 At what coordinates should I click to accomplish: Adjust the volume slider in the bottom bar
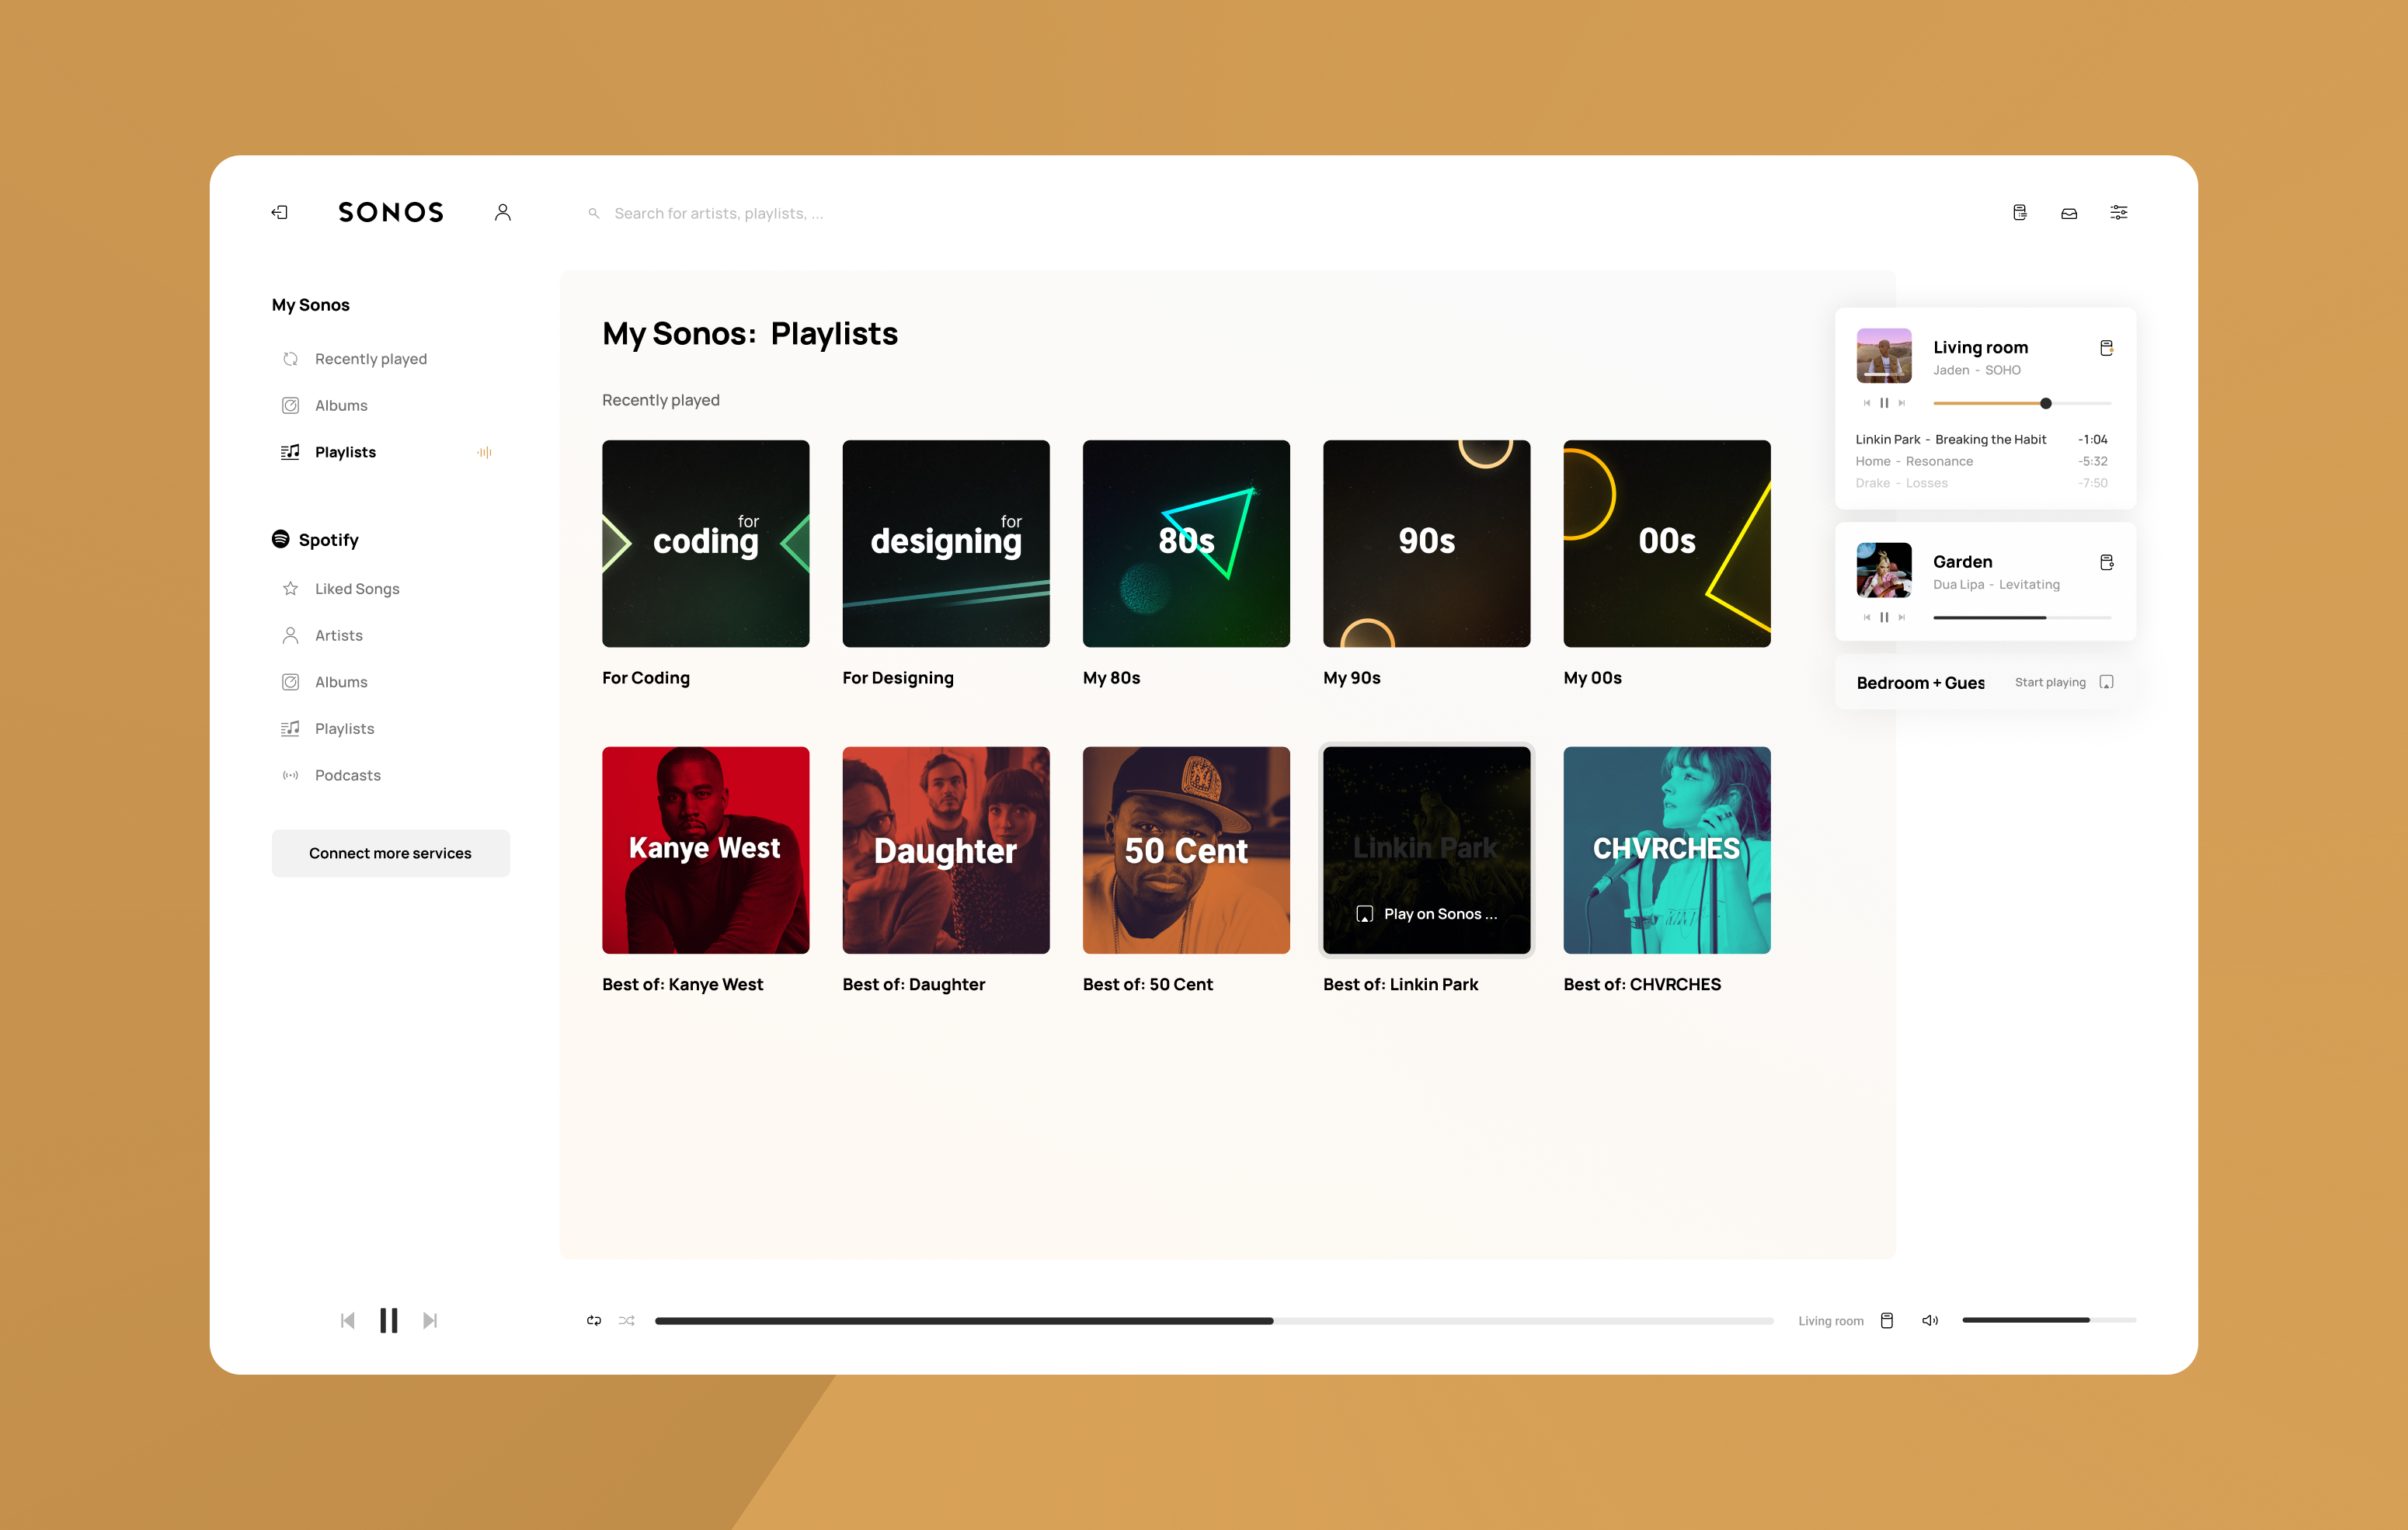tap(2049, 1320)
